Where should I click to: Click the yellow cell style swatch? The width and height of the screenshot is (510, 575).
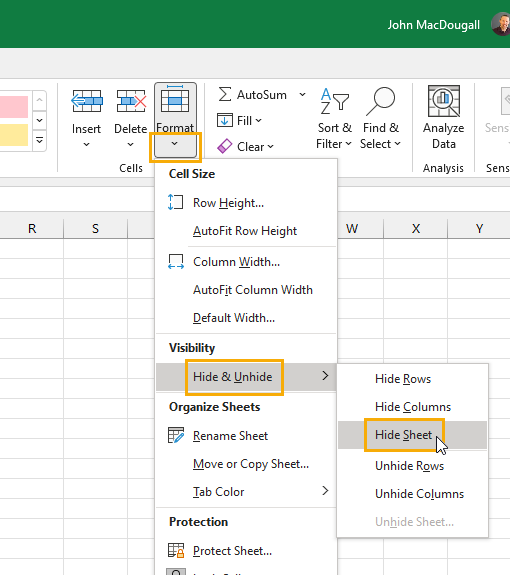14,135
